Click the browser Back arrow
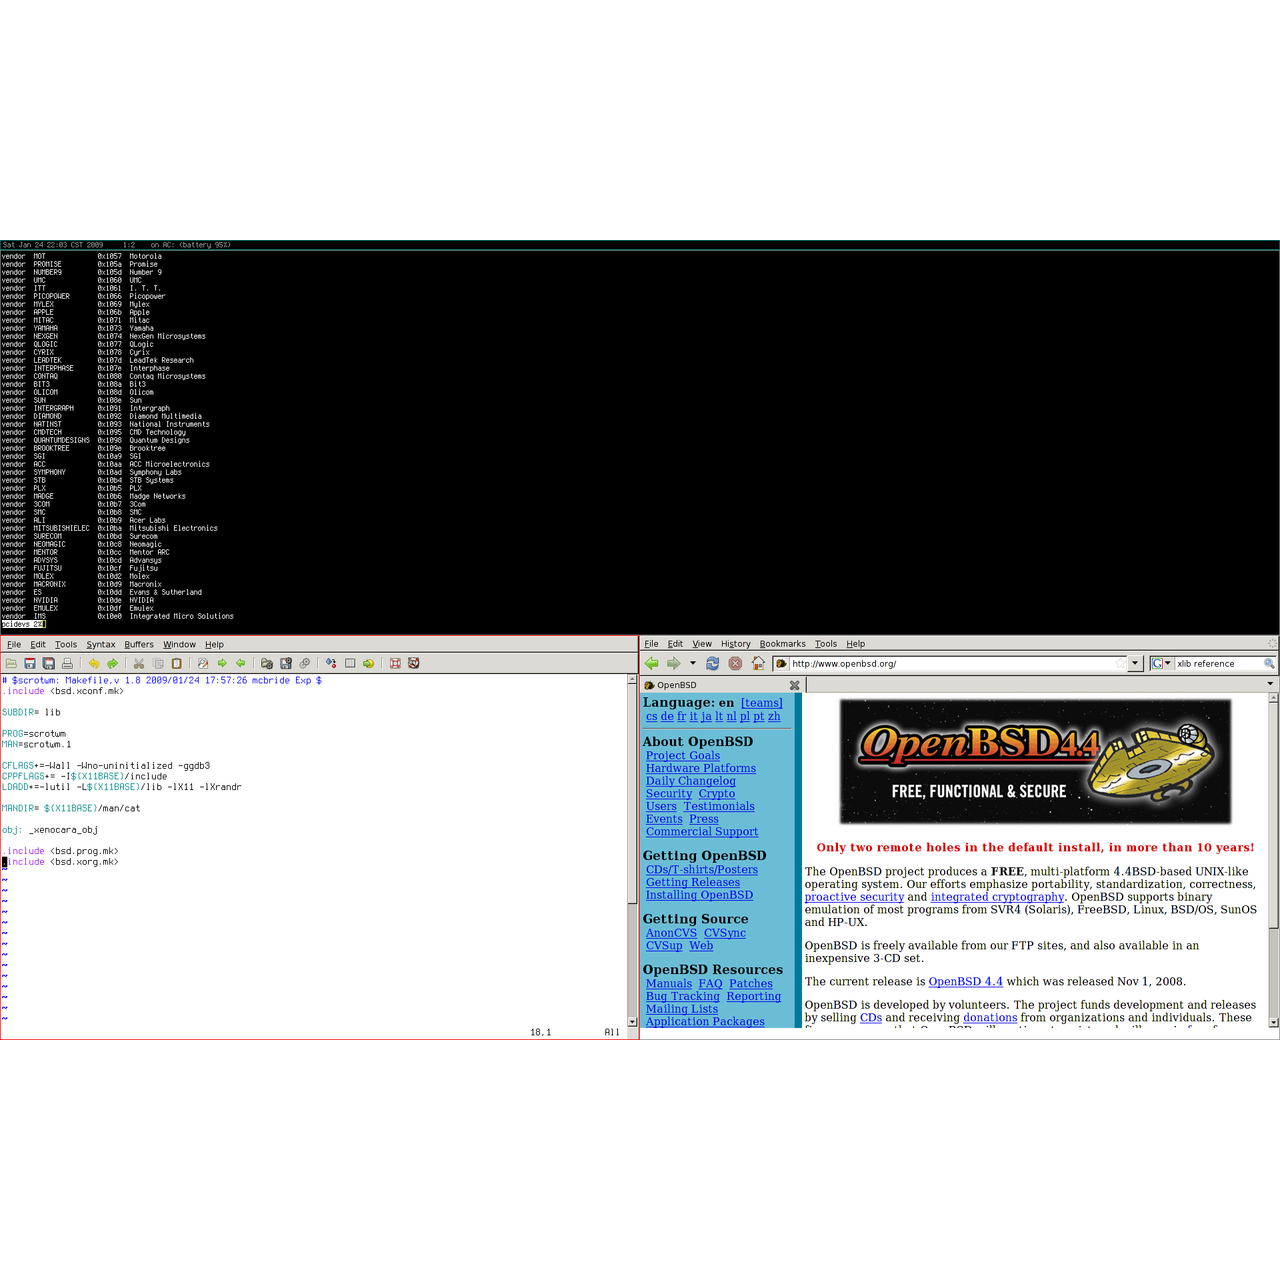The width and height of the screenshot is (1280, 1280). pos(652,663)
